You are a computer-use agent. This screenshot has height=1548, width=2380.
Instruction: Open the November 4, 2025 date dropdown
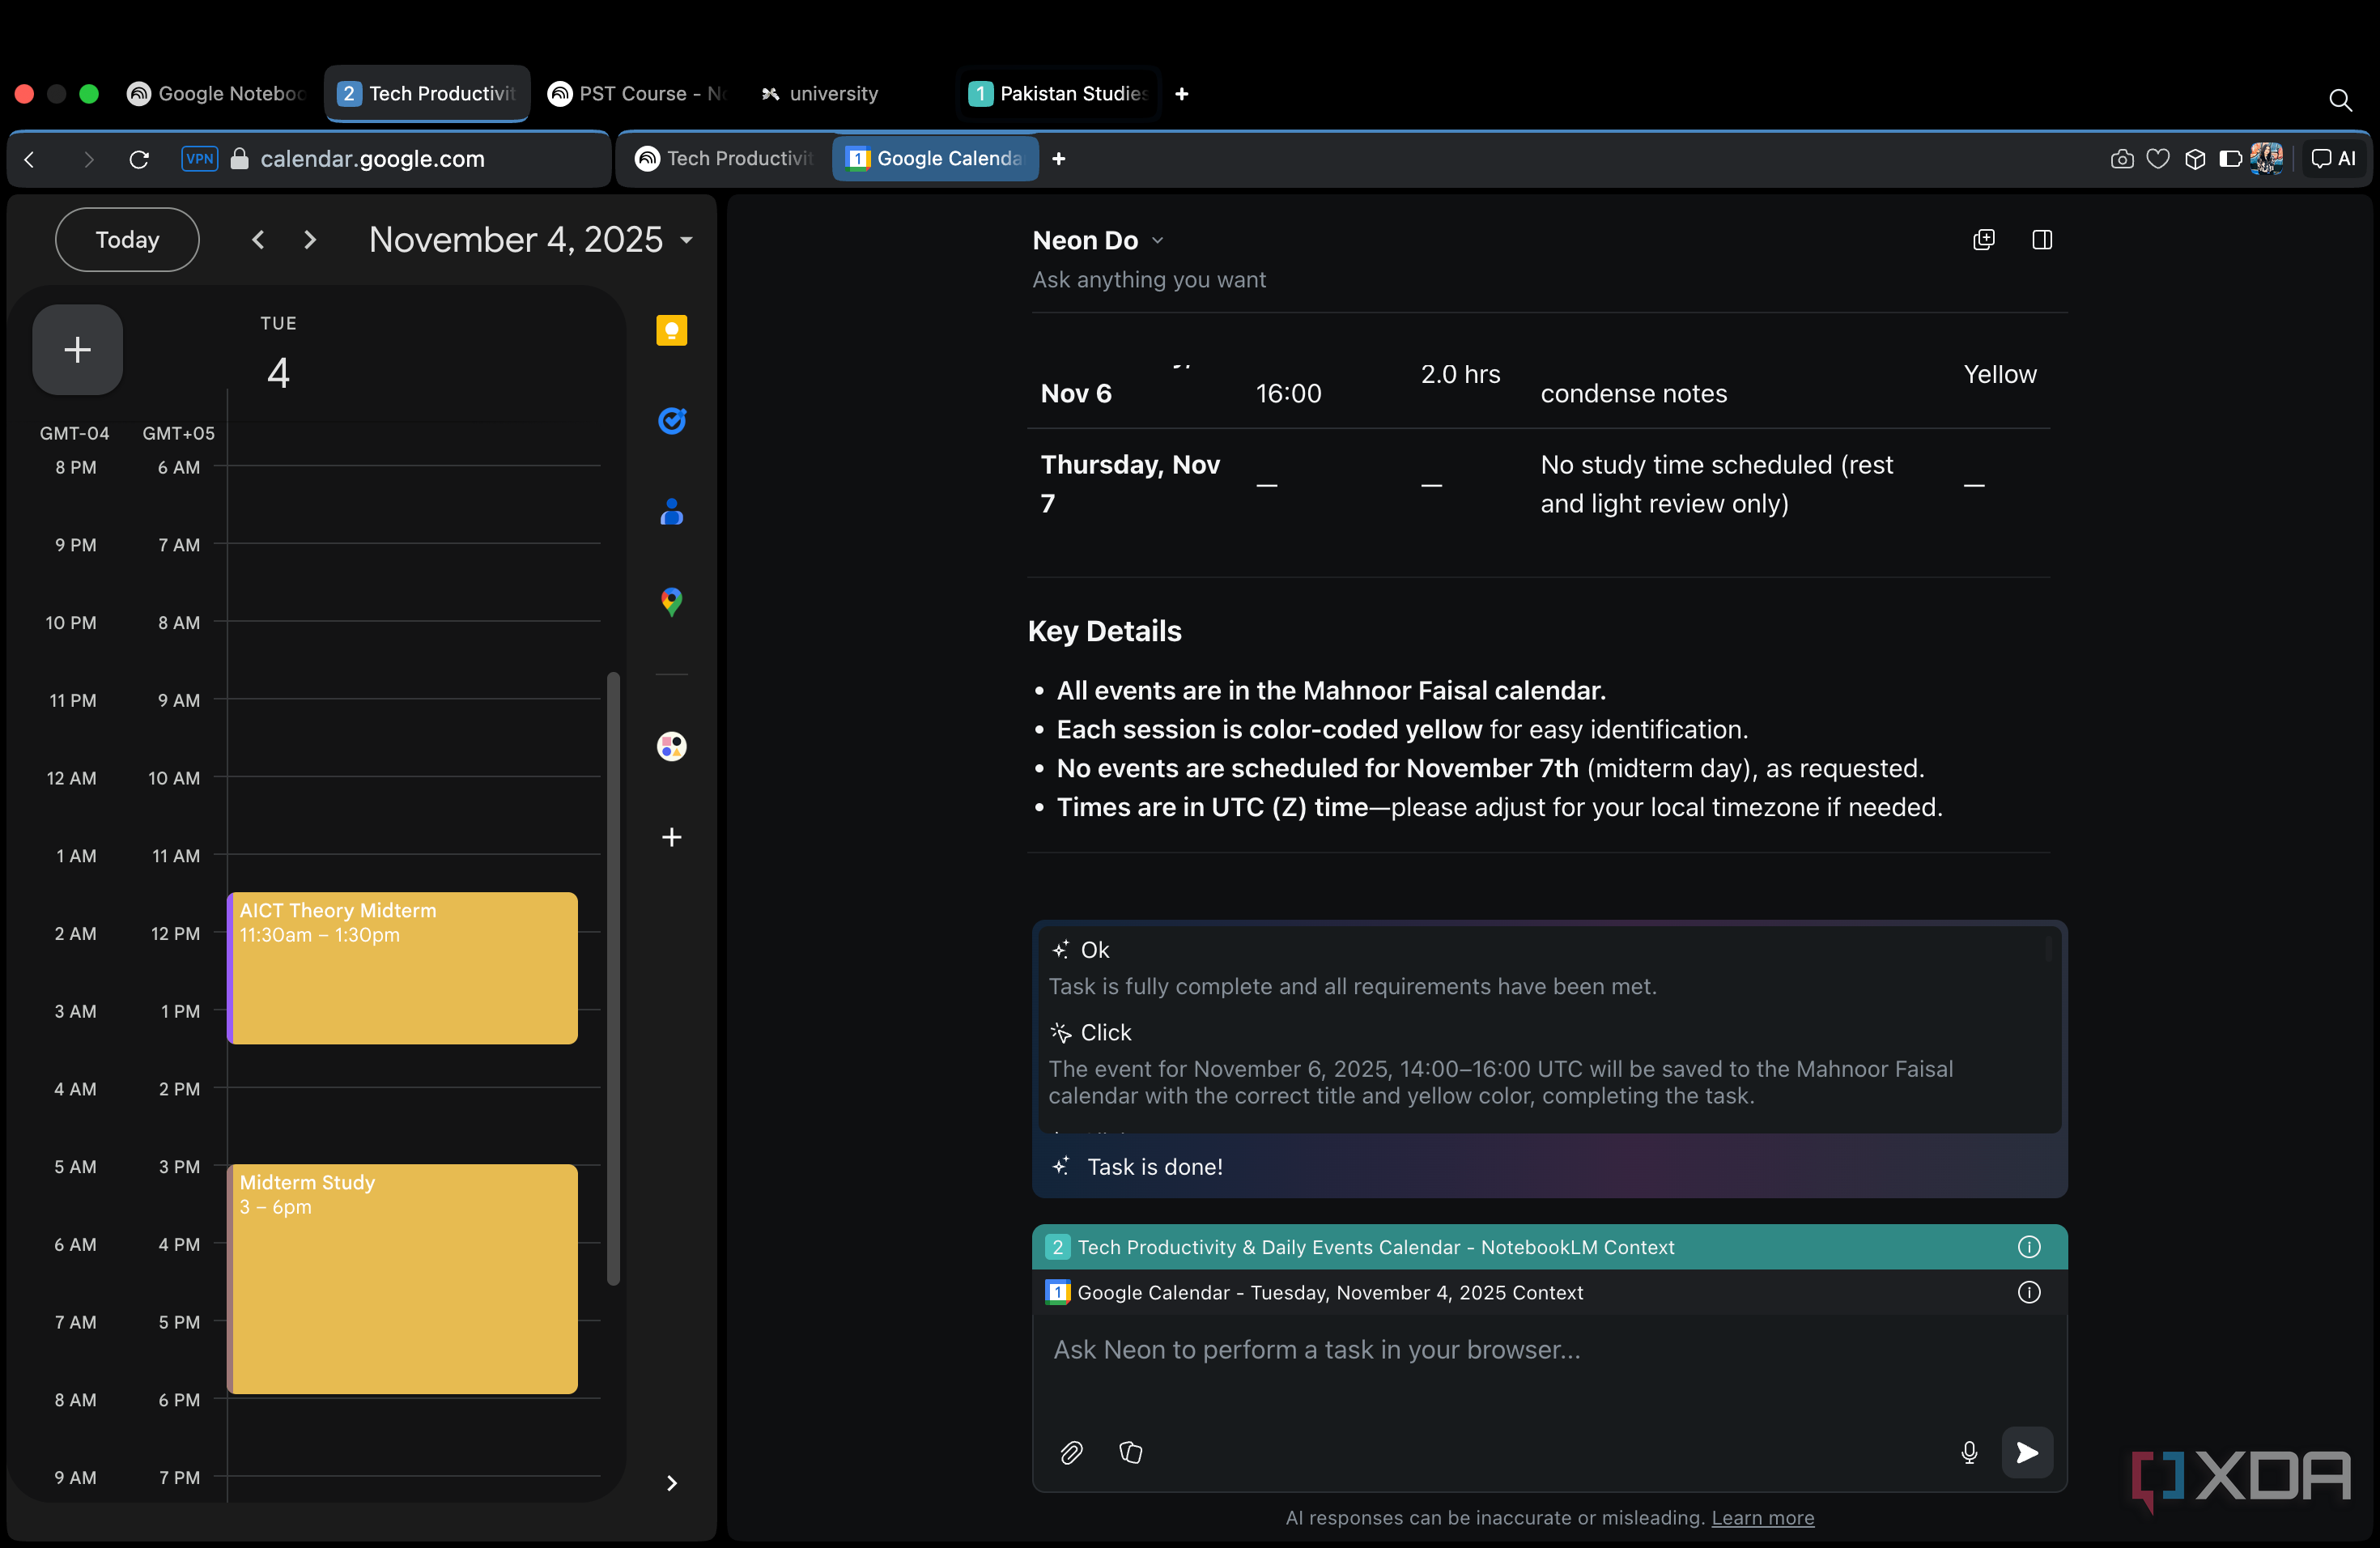click(530, 240)
